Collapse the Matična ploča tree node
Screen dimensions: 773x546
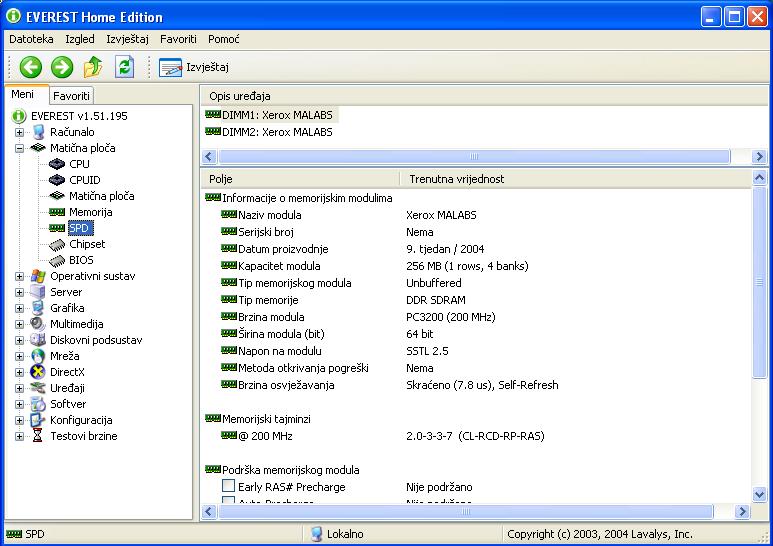[x=19, y=148]
